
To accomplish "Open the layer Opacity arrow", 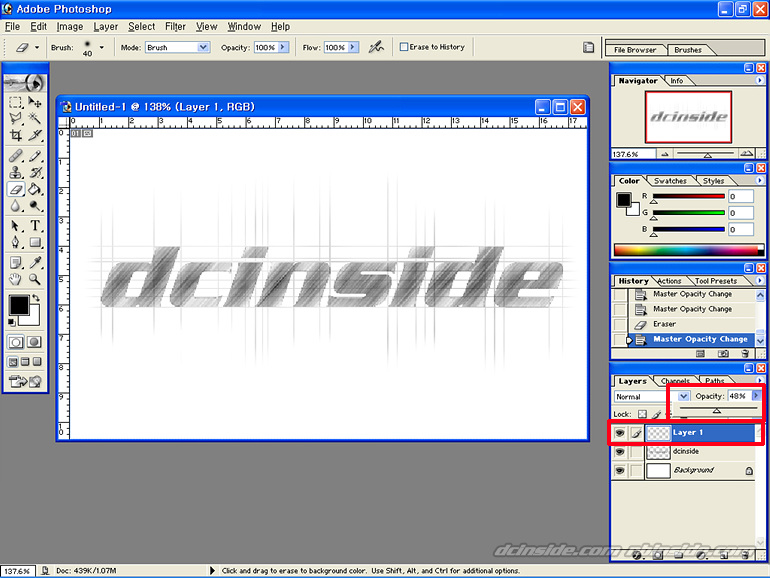I will pyautogui.click(x=756, y=396).
